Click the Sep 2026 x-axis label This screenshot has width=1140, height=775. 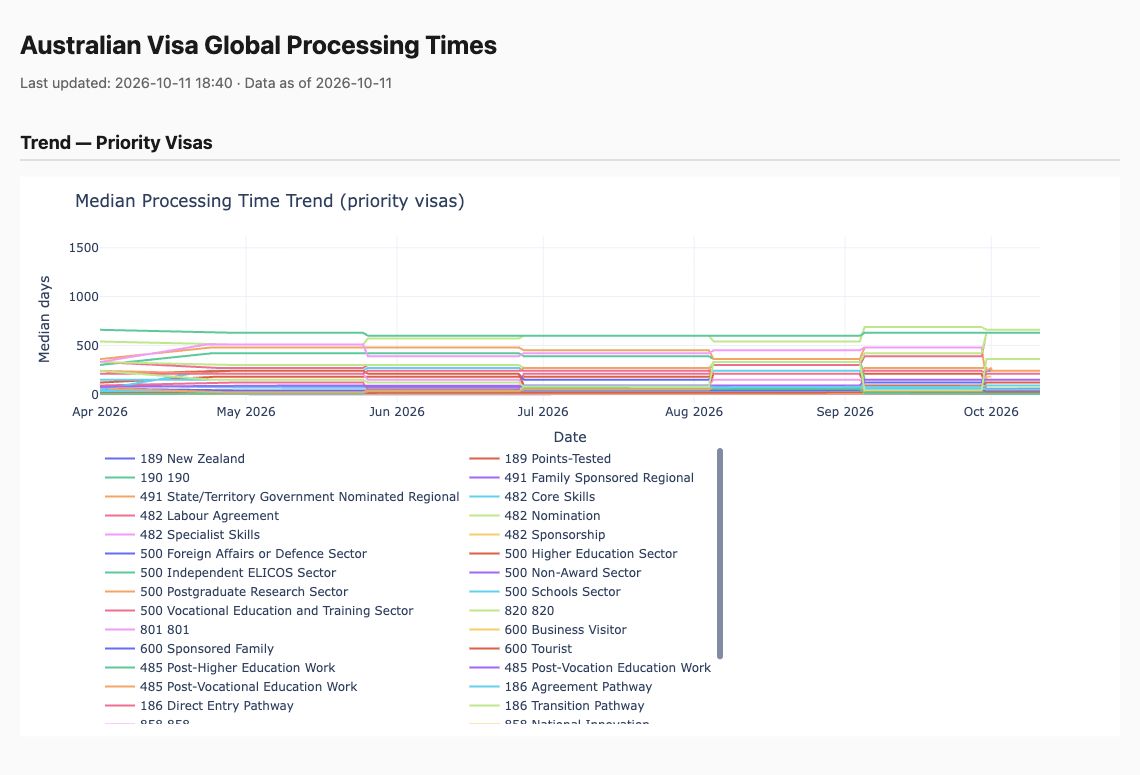pyautogui.click(x=845, y=411)
